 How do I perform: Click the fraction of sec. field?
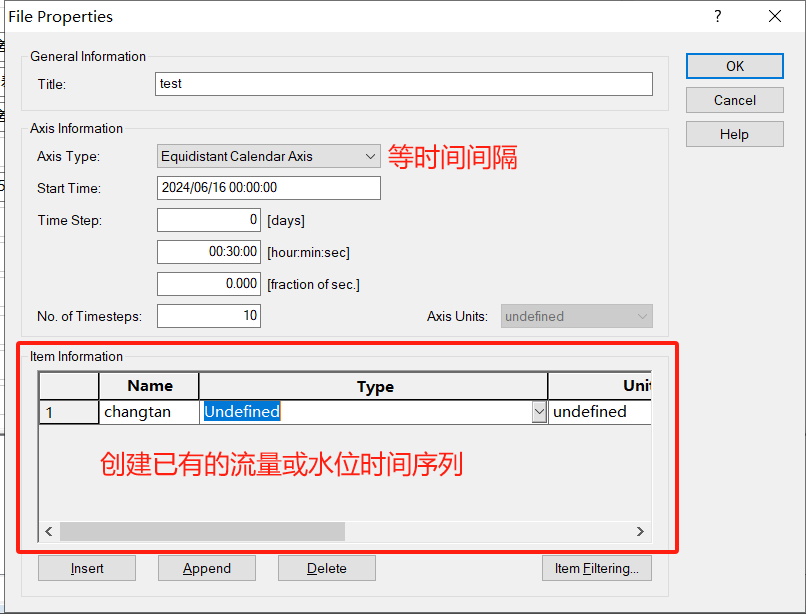209,284
